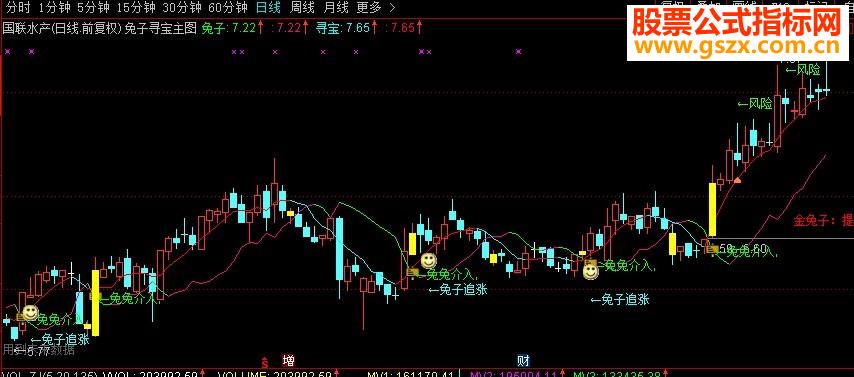Screen dimensions: 854x377
Task: Open the 15分钟 chart period
Action: (x=136, y=8)
